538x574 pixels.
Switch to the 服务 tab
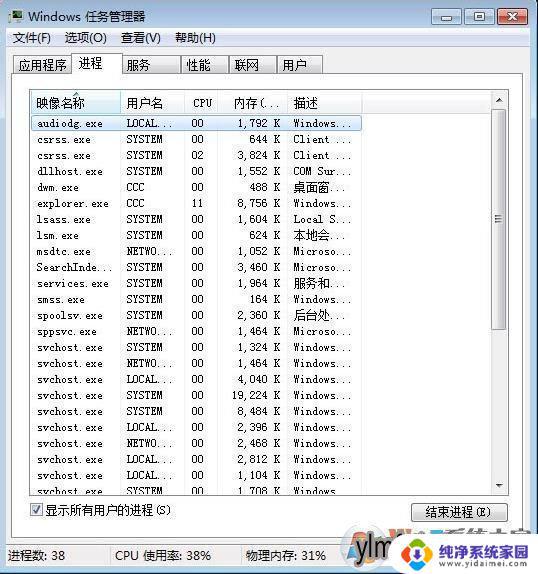pos(151,65)
